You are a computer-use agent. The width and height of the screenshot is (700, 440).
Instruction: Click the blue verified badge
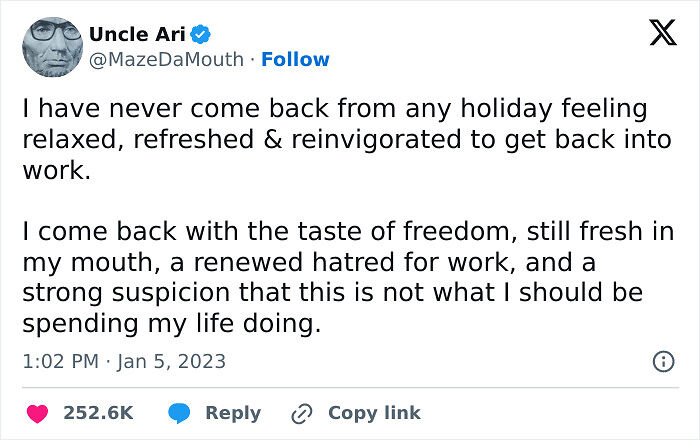pyautogui.click(x=200, y=34)
